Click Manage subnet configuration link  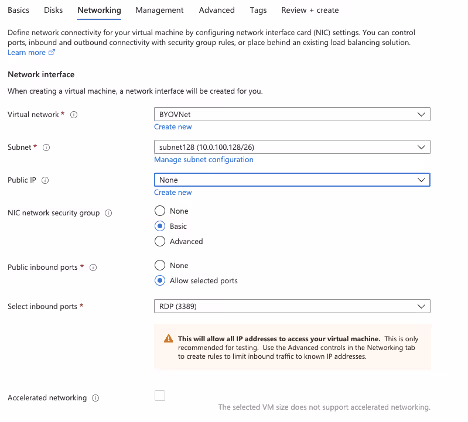(x=204, y=159)
